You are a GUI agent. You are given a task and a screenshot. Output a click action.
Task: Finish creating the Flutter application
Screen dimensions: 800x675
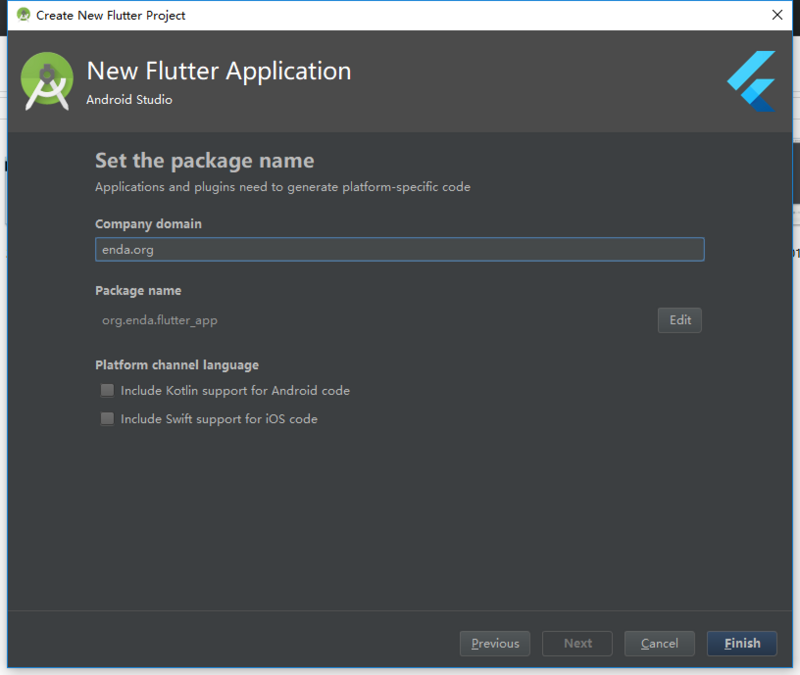(742, 643)
